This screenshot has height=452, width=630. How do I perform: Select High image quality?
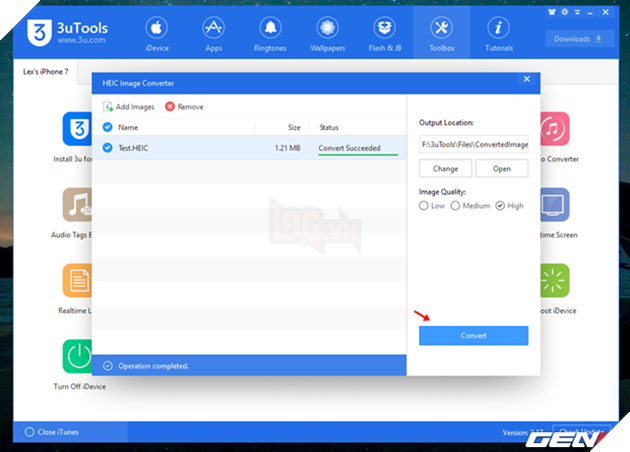500,206
